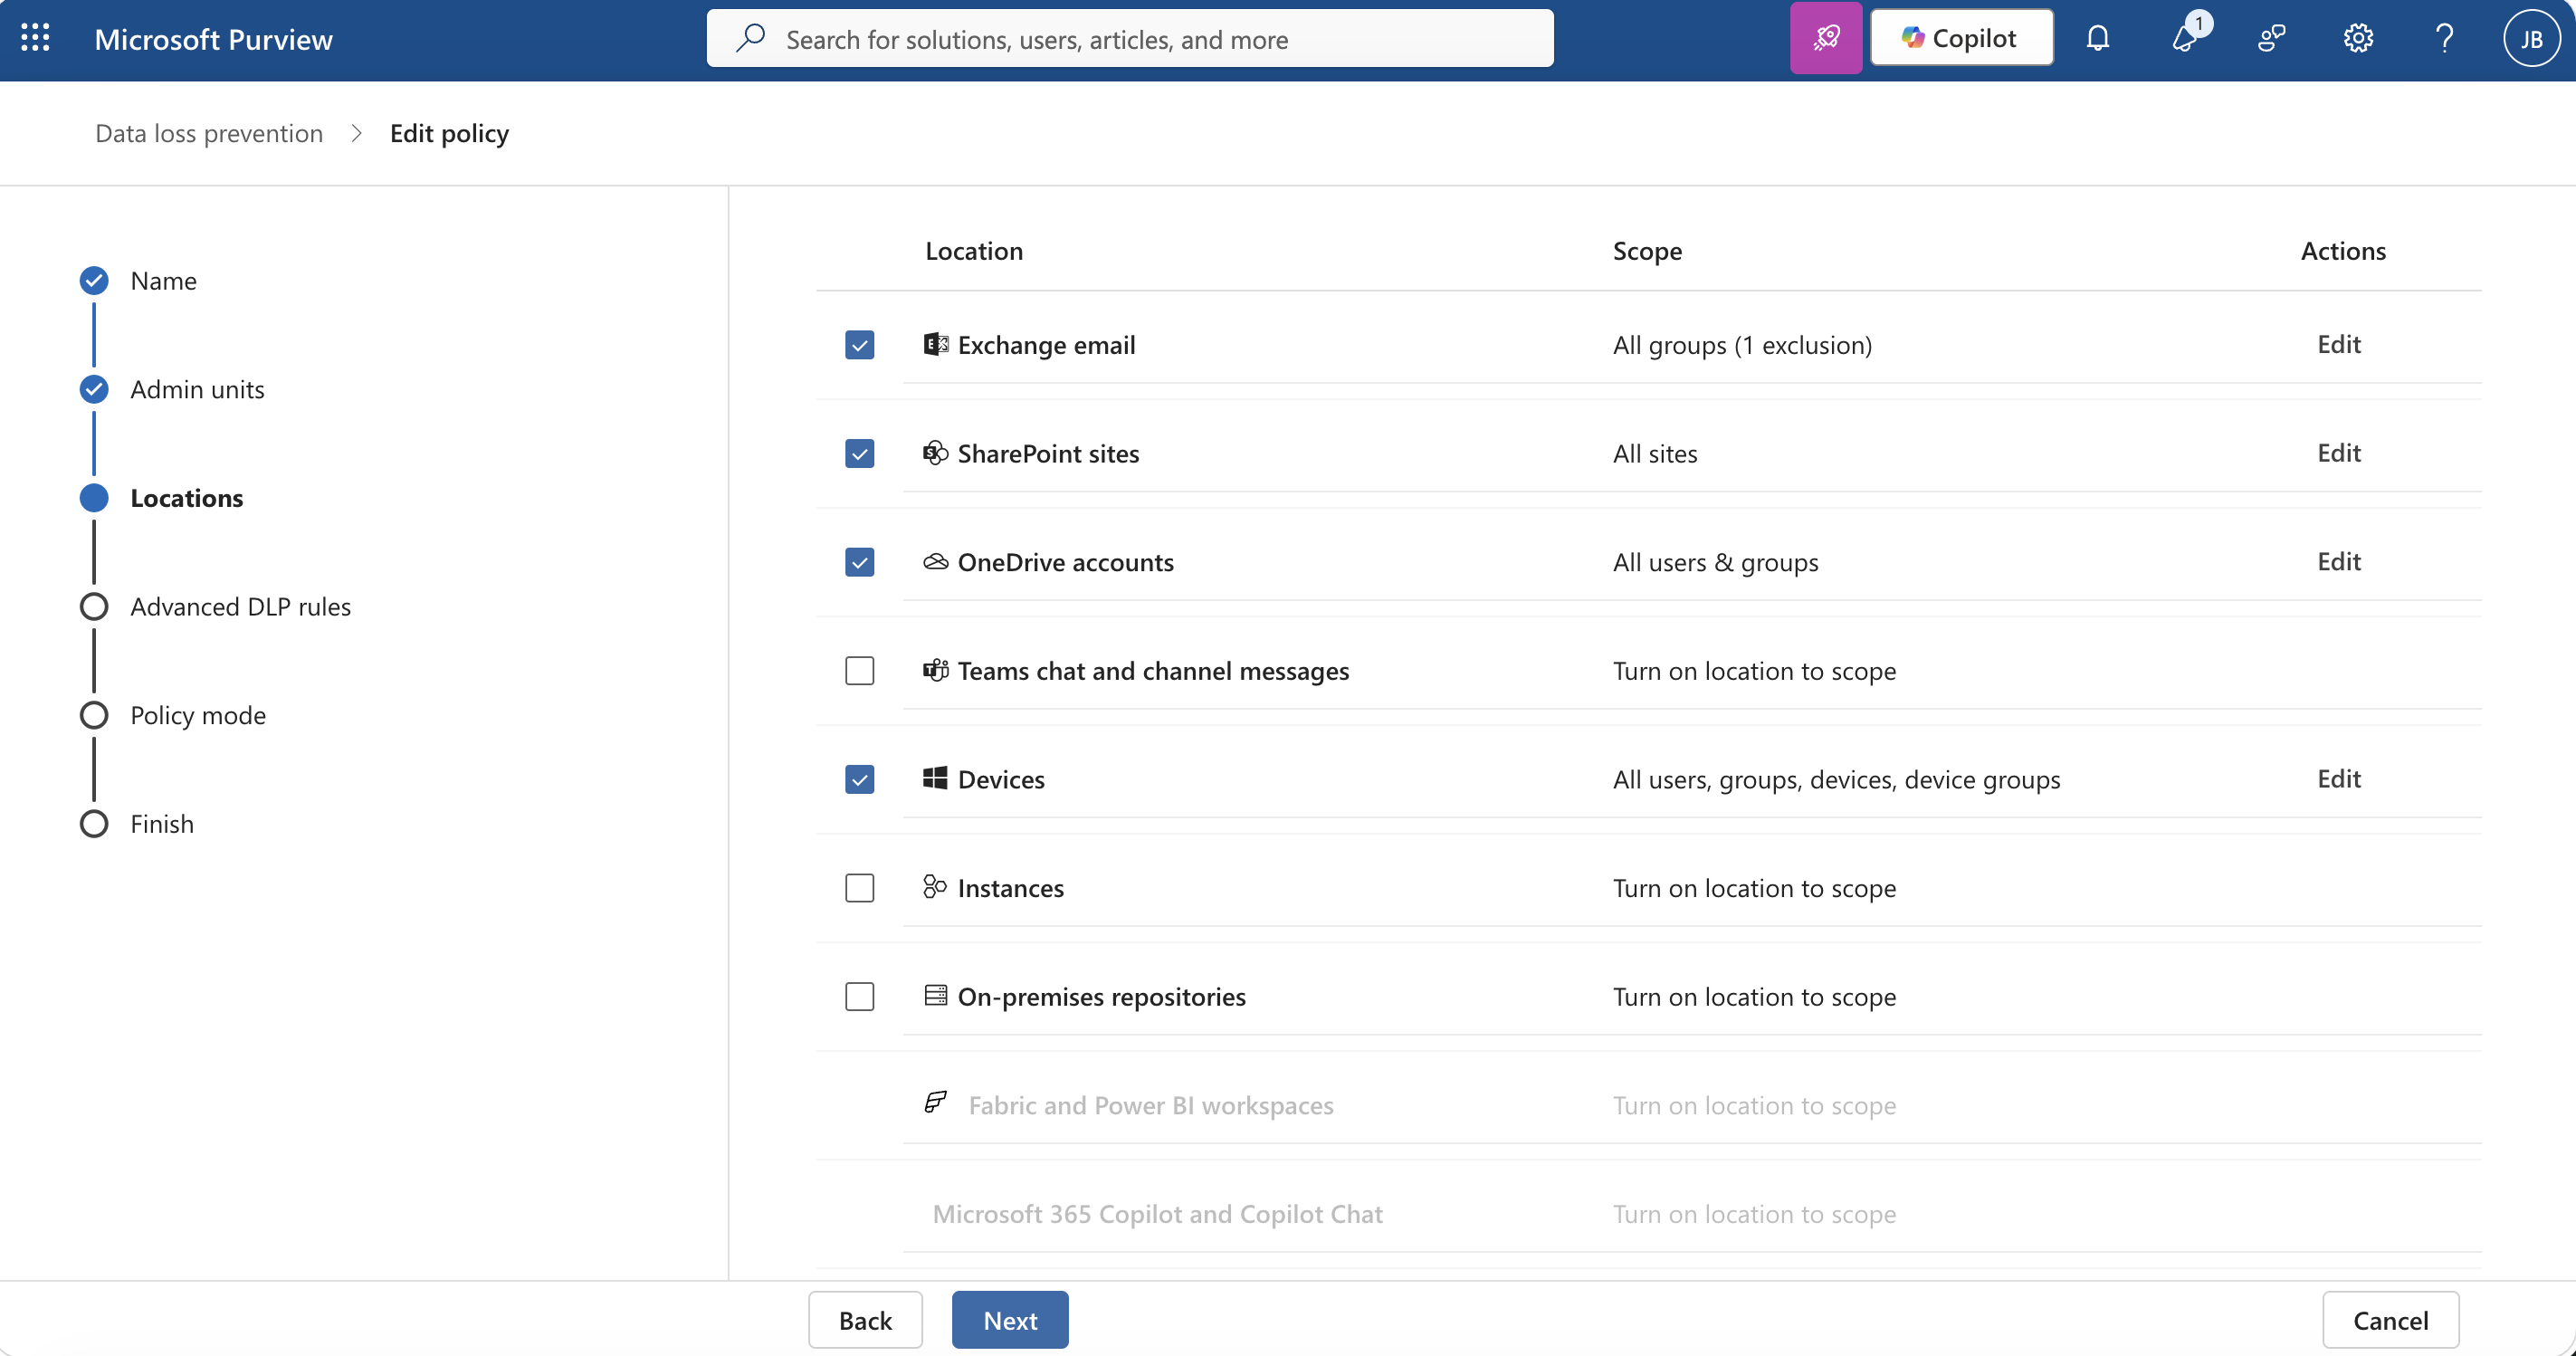Click Teams row 'Turn on location to scope'

pos(1754,671)
